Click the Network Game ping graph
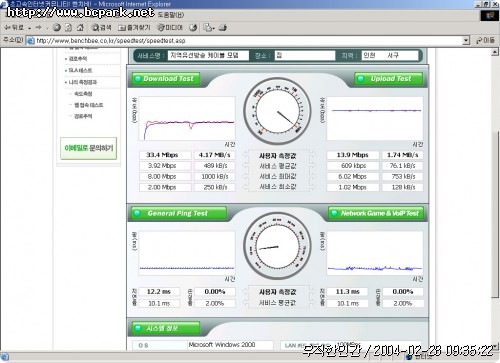 (x=375, y=253)
